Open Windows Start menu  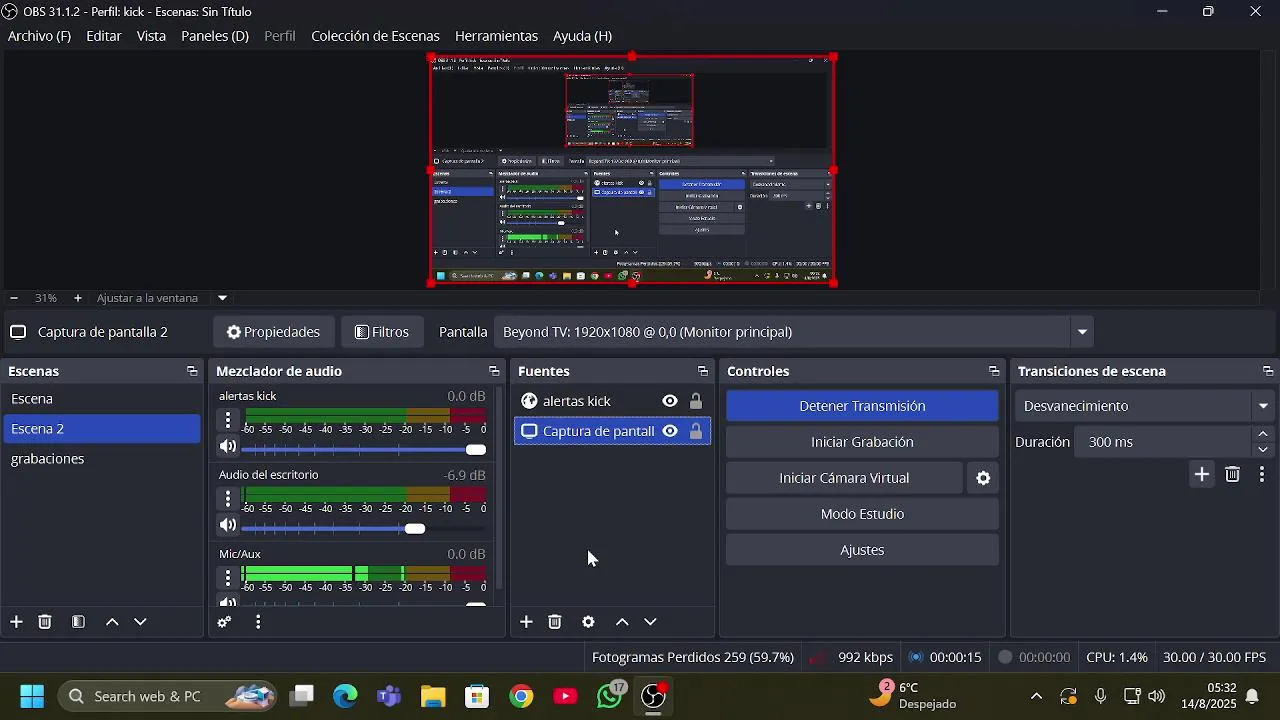point(32,696)
